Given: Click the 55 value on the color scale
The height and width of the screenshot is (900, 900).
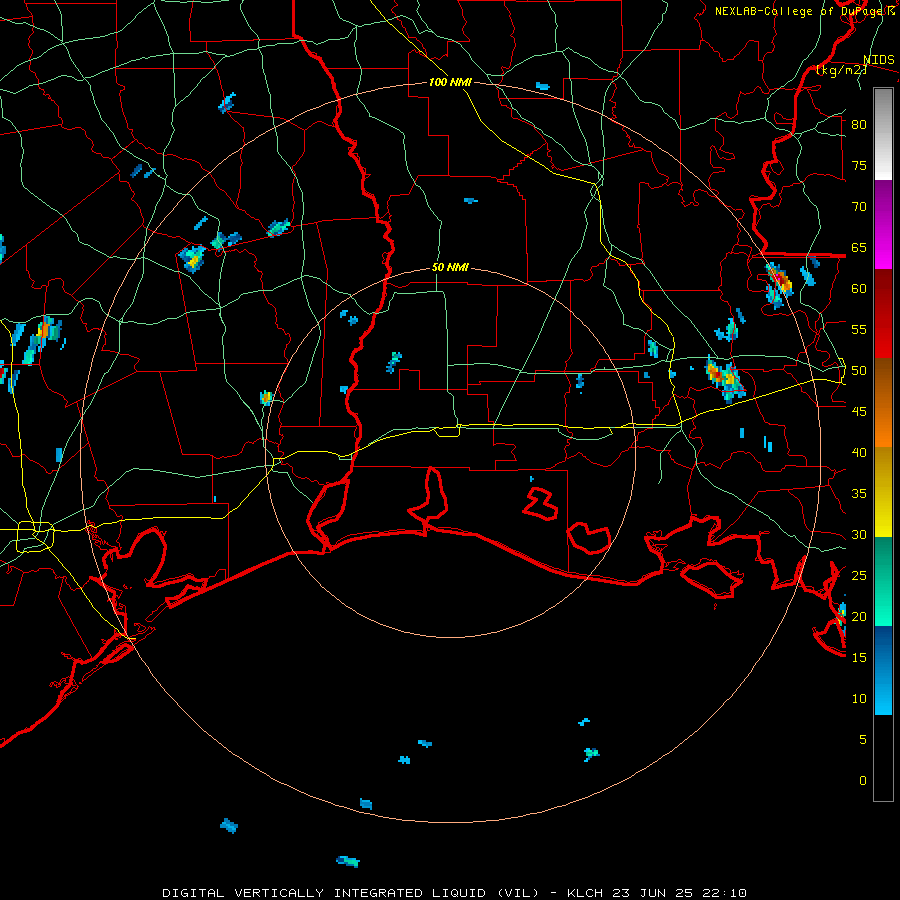Looking at the screenshot, I should tap(859, 329).
